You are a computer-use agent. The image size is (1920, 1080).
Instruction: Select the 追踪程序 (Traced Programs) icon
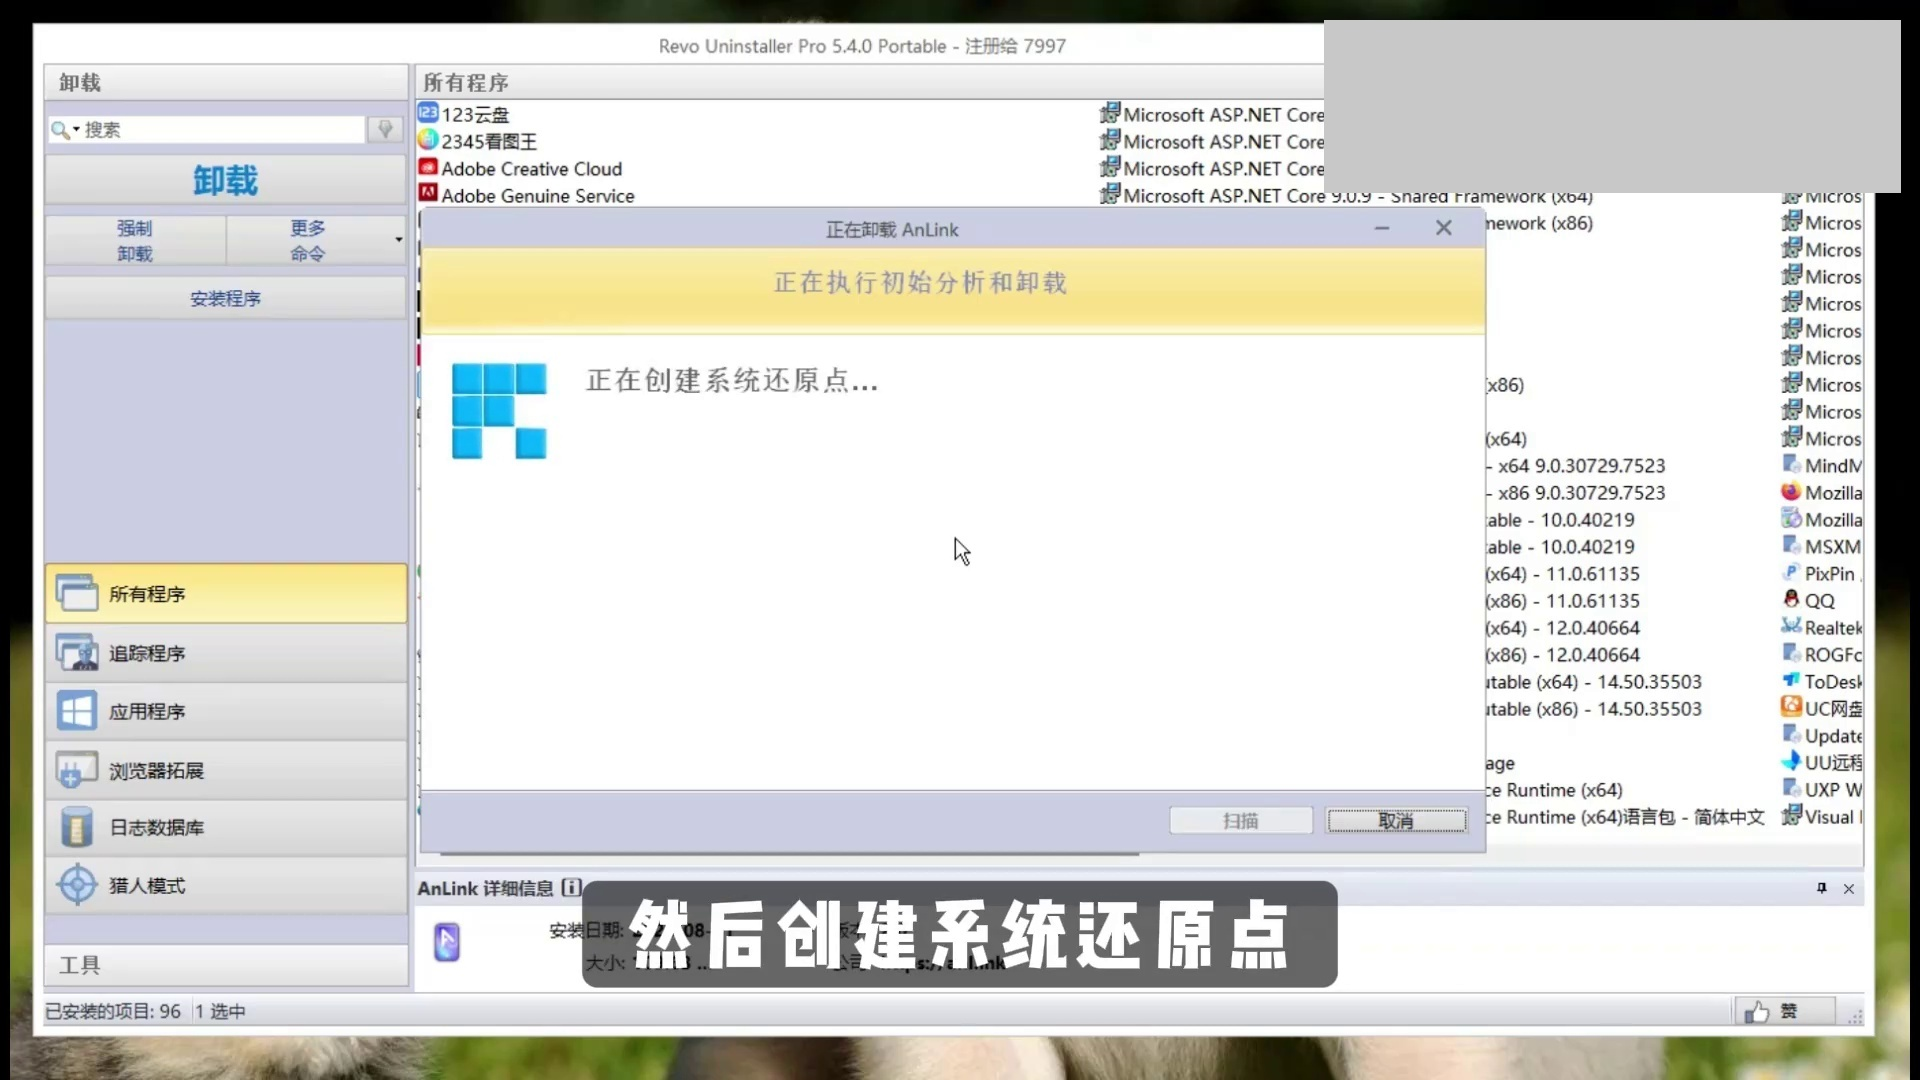(x=75, y=652)
